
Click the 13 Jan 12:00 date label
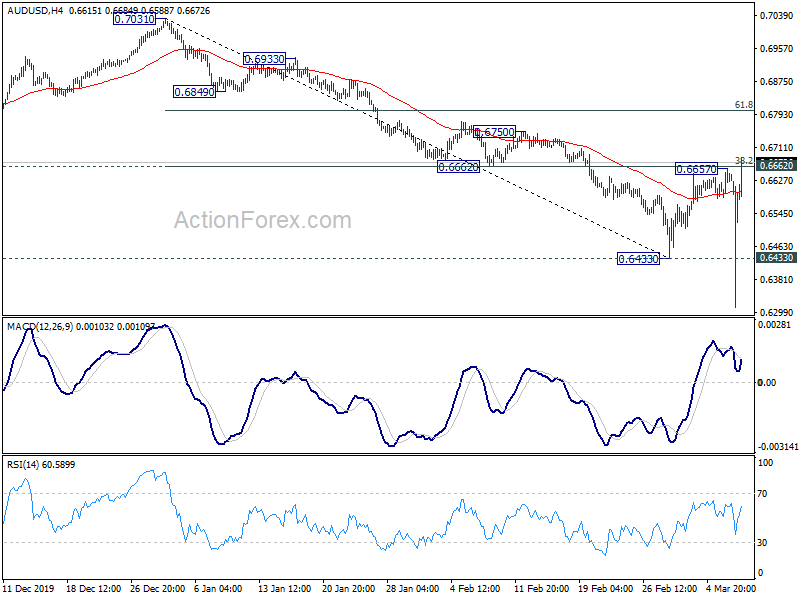click(x=284, y=588)
